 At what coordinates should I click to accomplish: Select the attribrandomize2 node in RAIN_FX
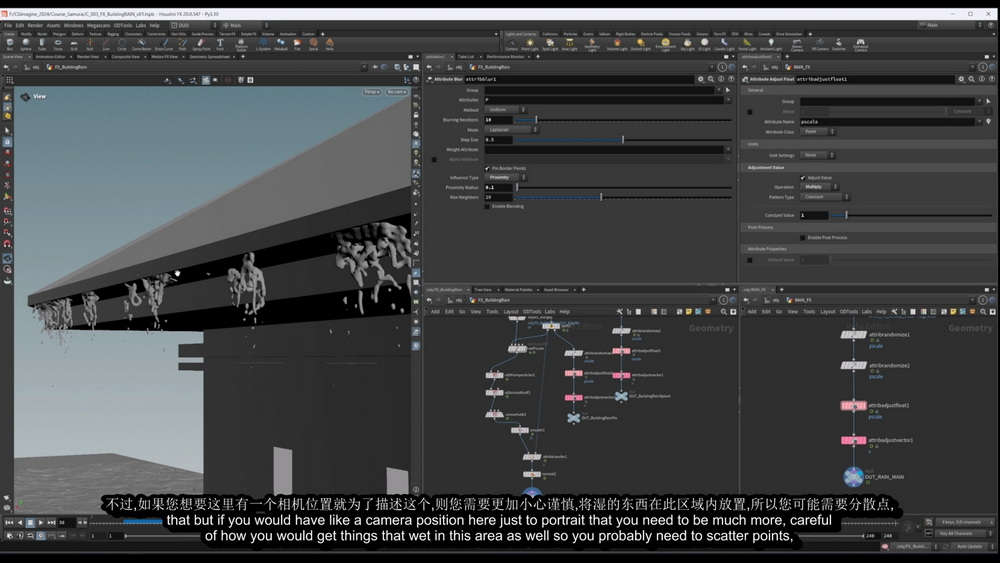(x=853, y=365)
